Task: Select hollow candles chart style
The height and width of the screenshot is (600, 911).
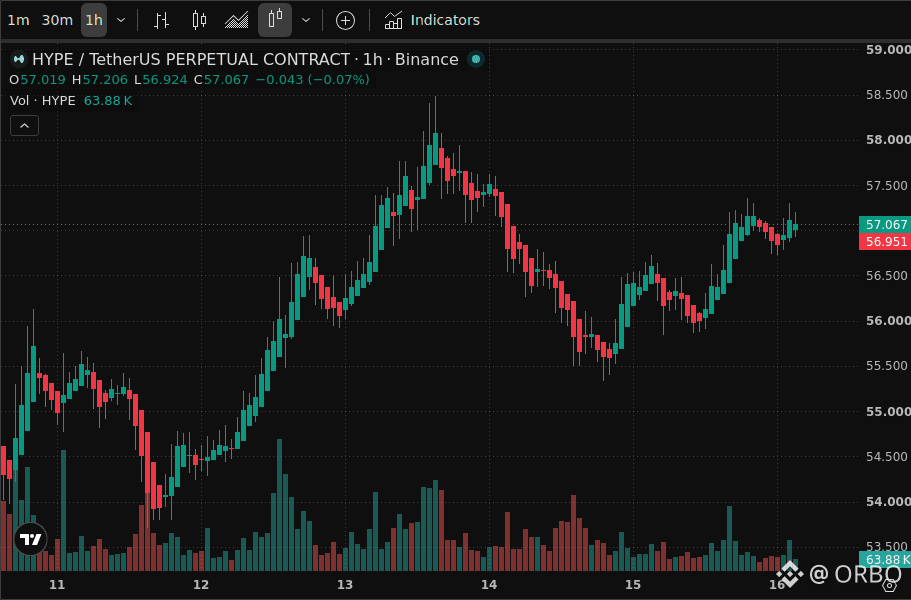Action: point(275,20)
